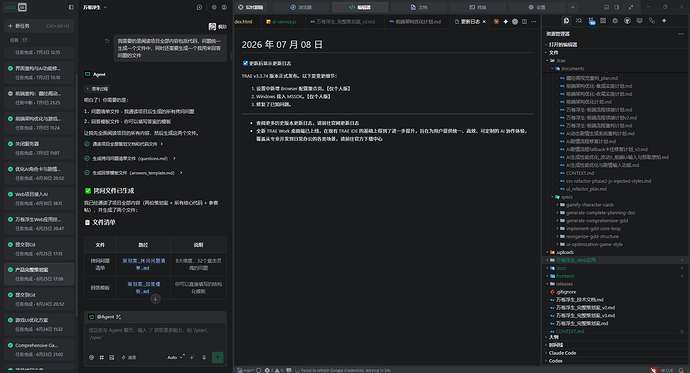Open chat history clock icon
690x373 pixels.
(x=199, y=7)
